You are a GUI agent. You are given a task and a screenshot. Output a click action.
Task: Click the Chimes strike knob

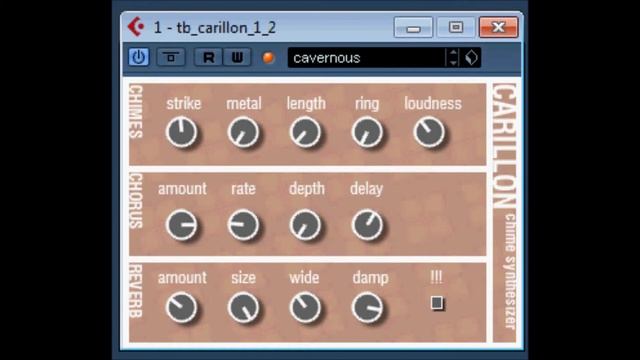[182, 132]
